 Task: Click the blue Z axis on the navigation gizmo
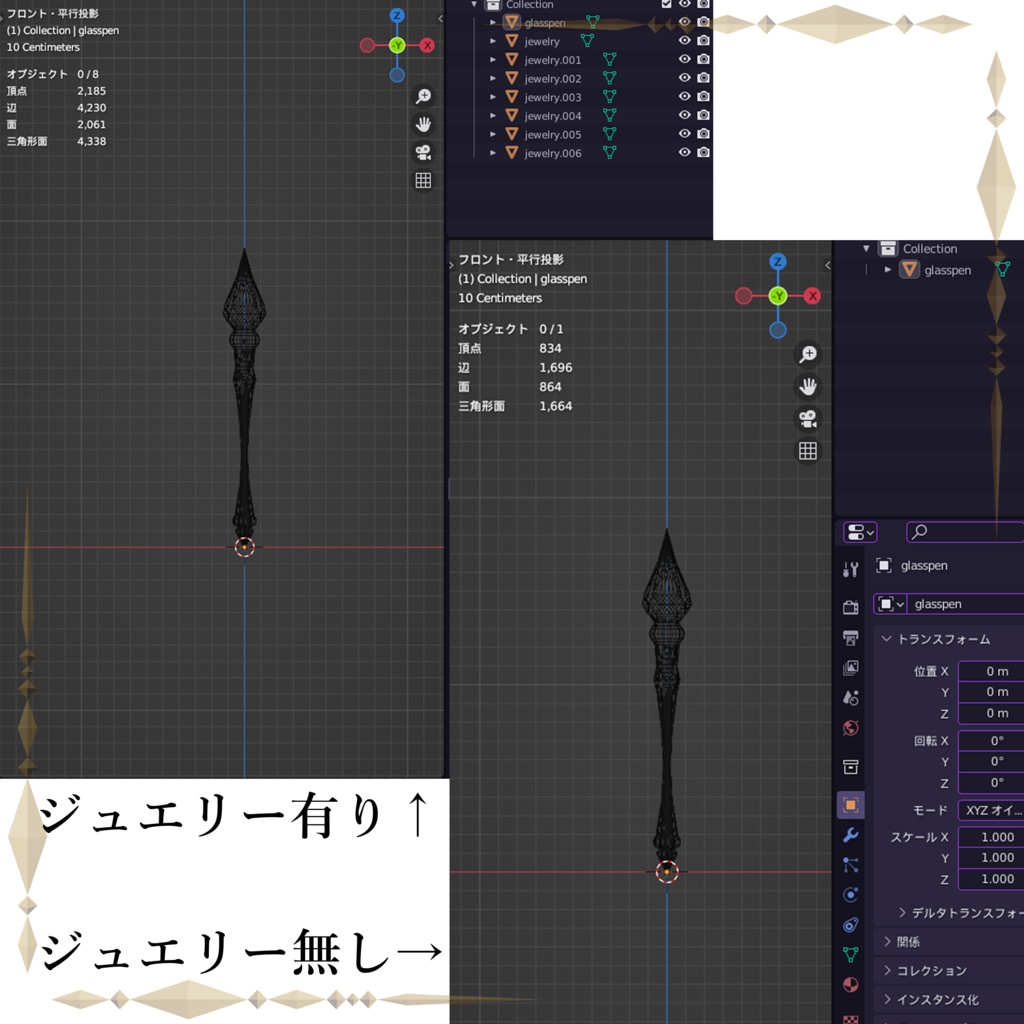click(778, 260)
